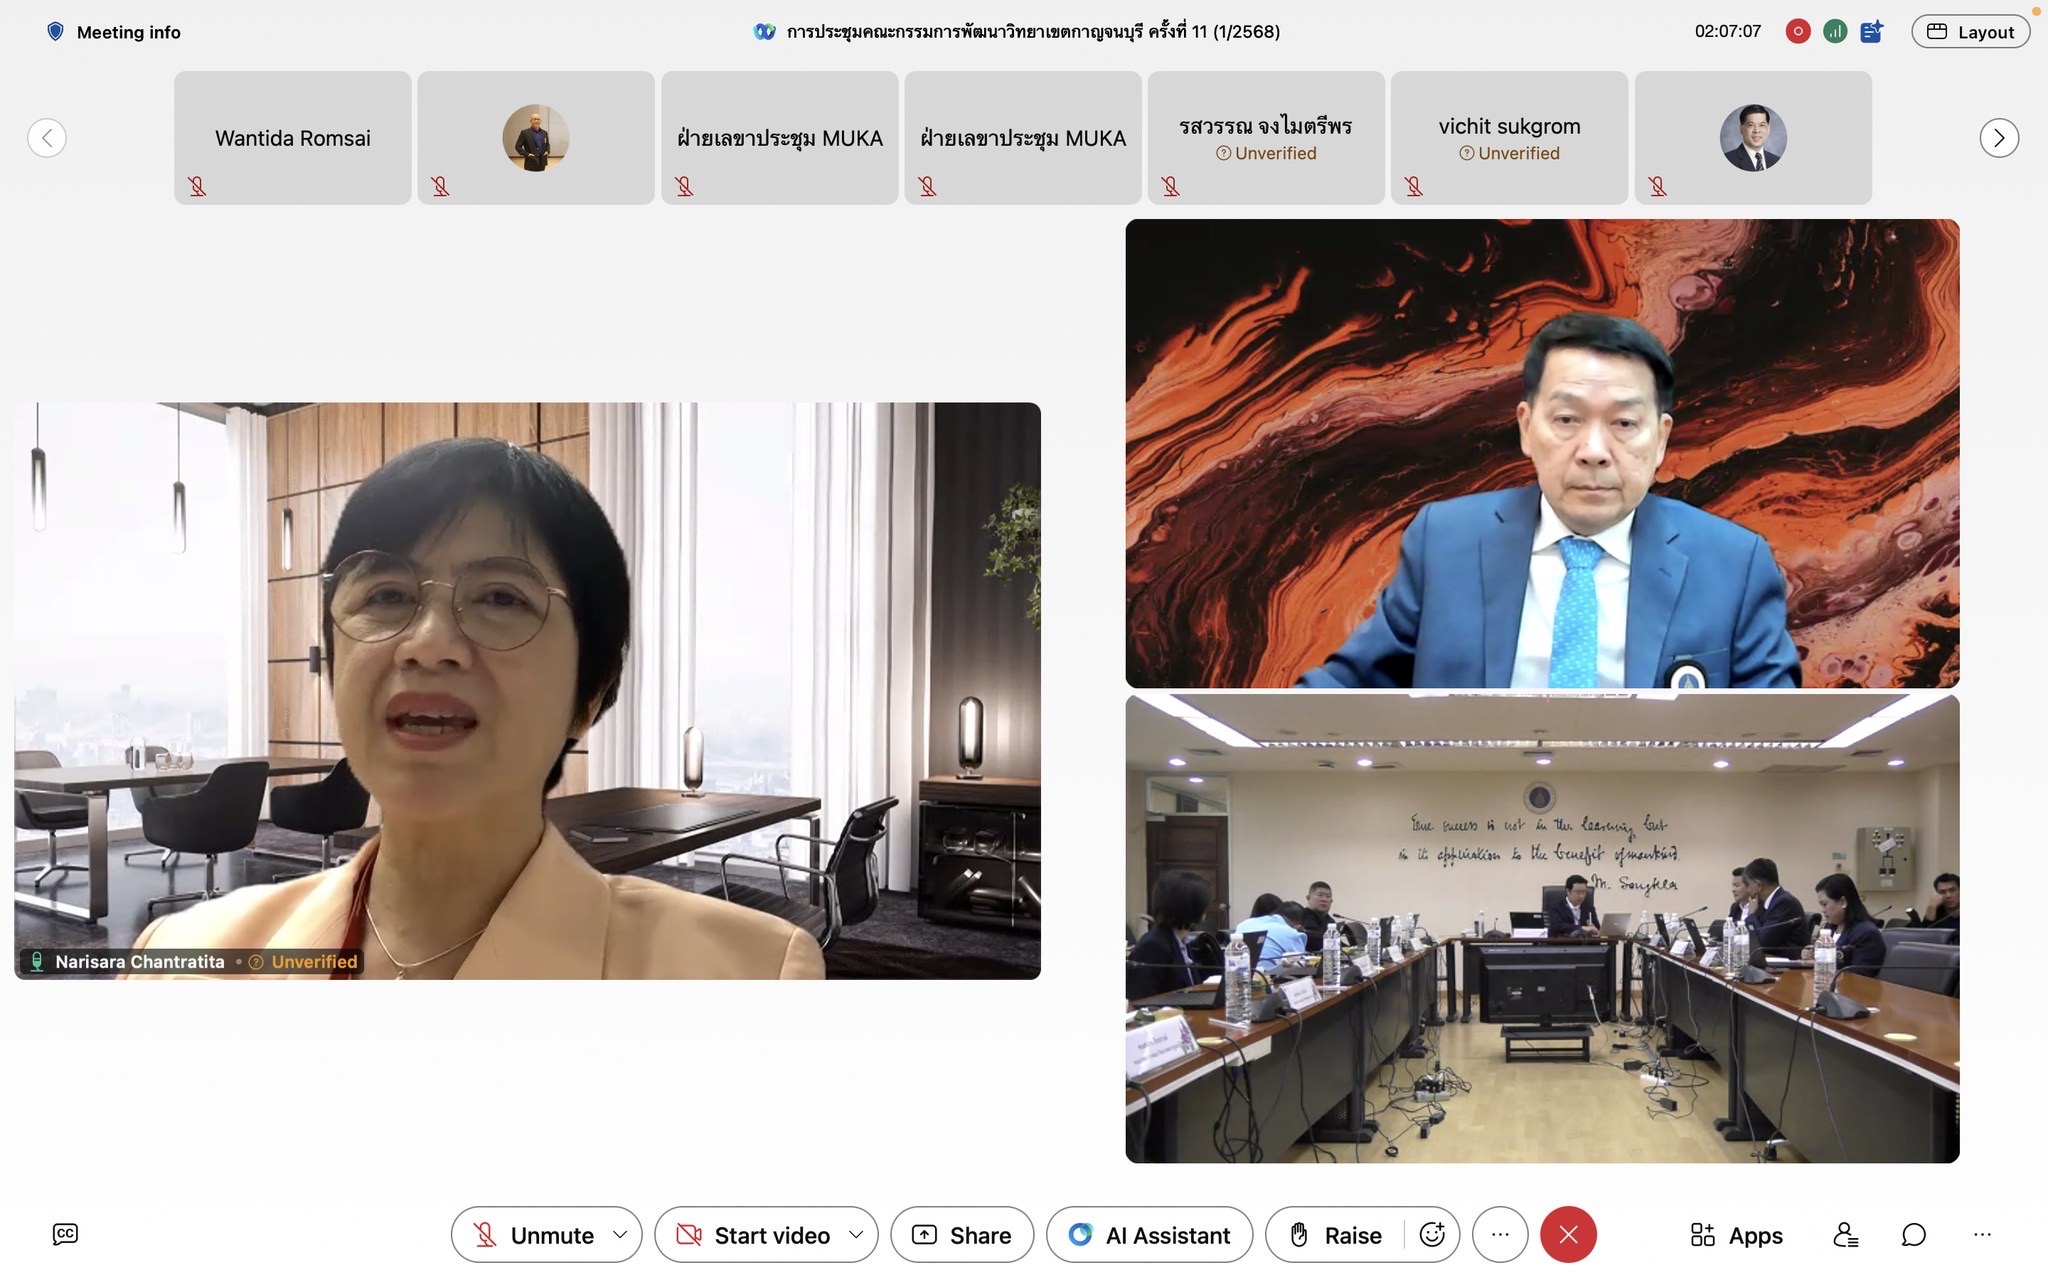
Task: Open the AI Assistant
Action: [1149, 1235]
